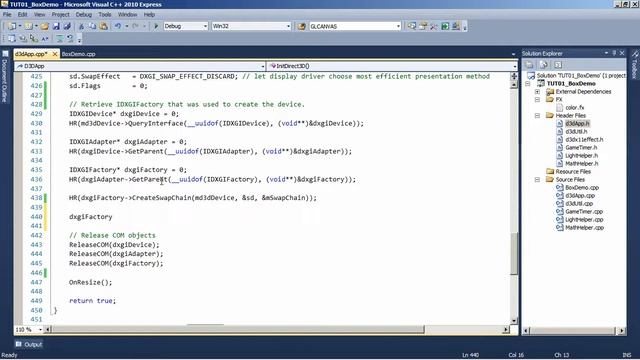Open Solution Explorer window position dropdown arrow

tap(606, 53)
